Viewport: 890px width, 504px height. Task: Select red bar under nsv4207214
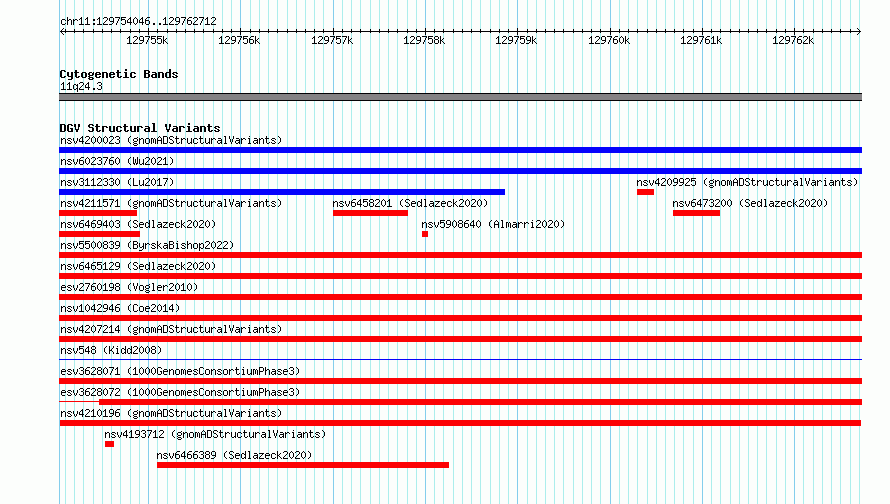pos(460,339)
